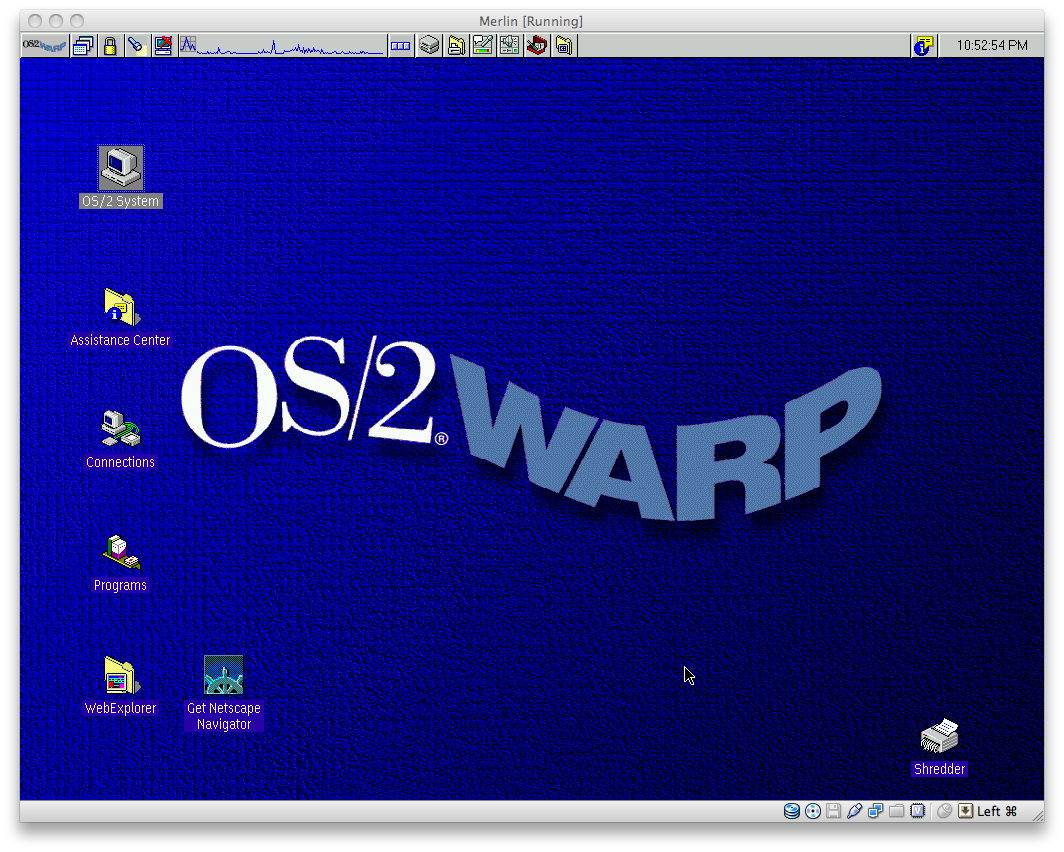Open the OS/2 System folder
The image size is (1064, 852).
tap(120, 167)
